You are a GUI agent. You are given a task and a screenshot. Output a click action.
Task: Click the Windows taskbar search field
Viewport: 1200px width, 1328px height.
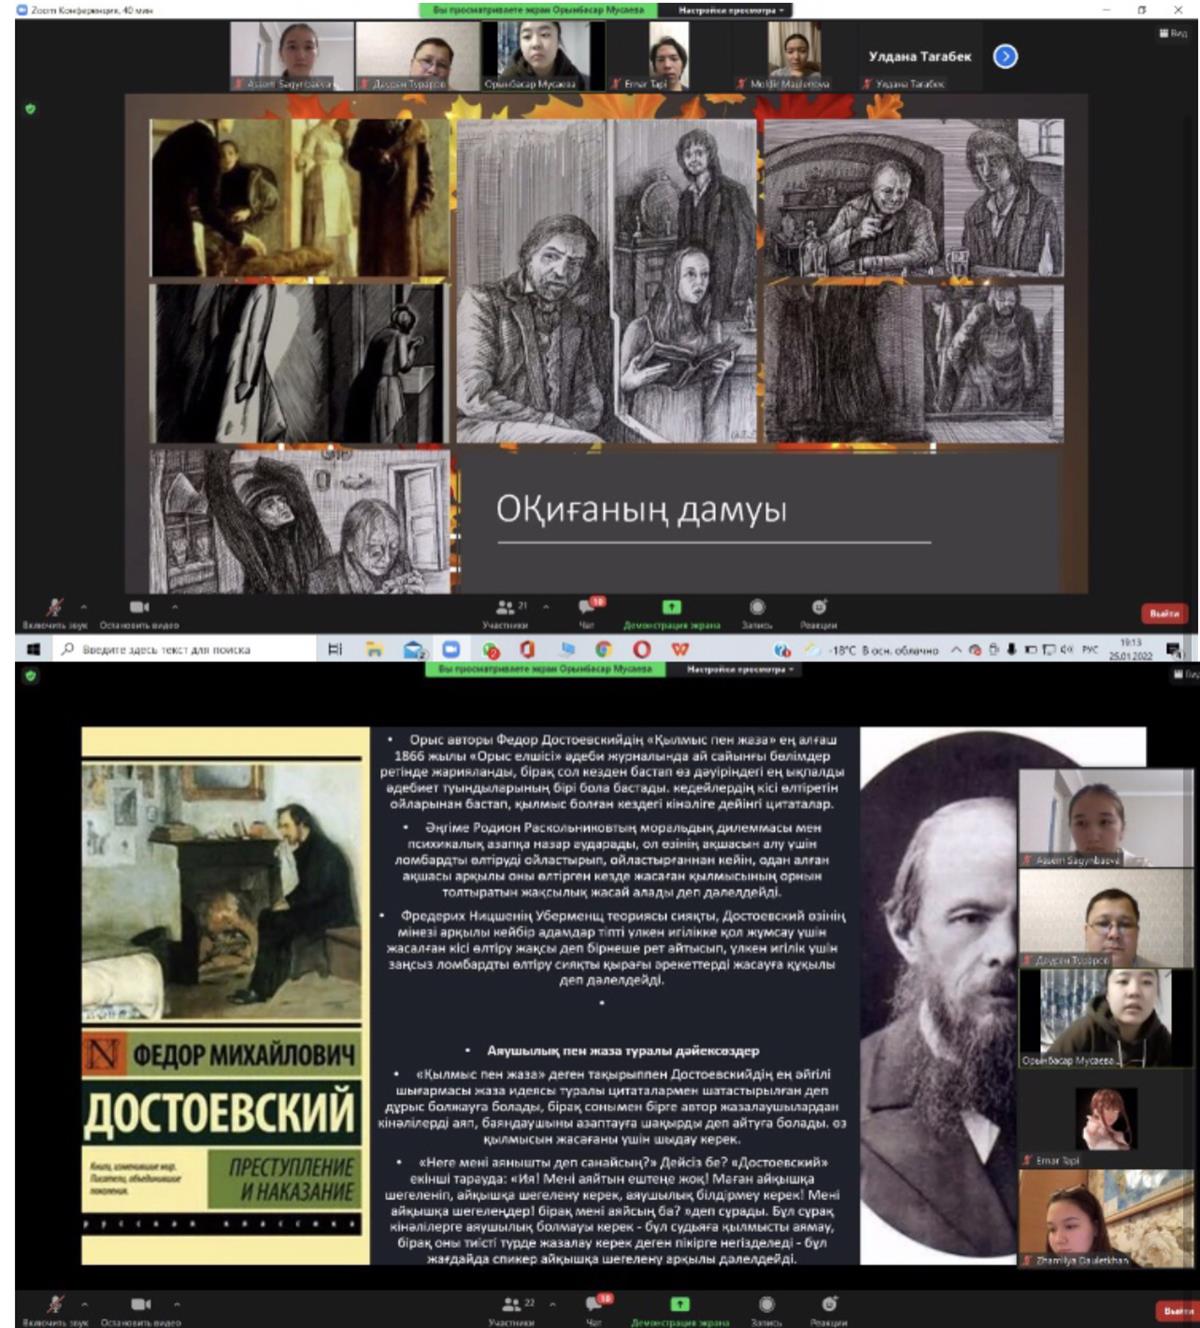[180, 650]
